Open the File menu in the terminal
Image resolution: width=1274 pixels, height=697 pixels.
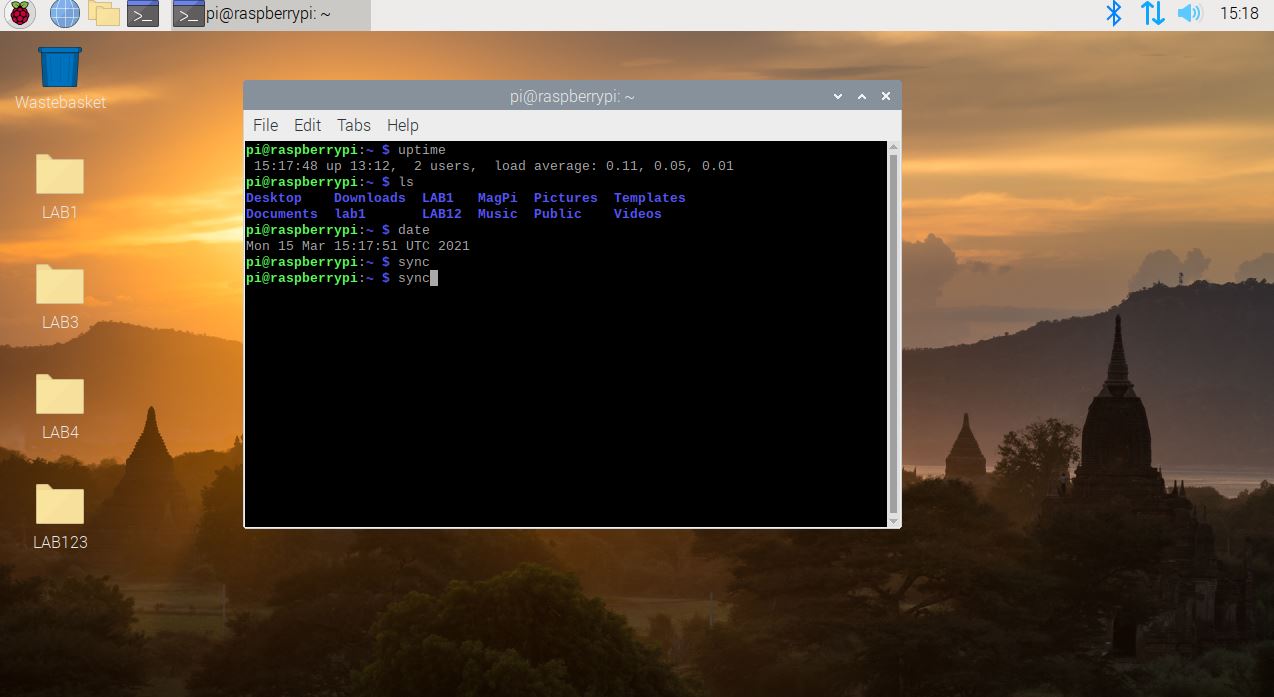click(265, 125)
